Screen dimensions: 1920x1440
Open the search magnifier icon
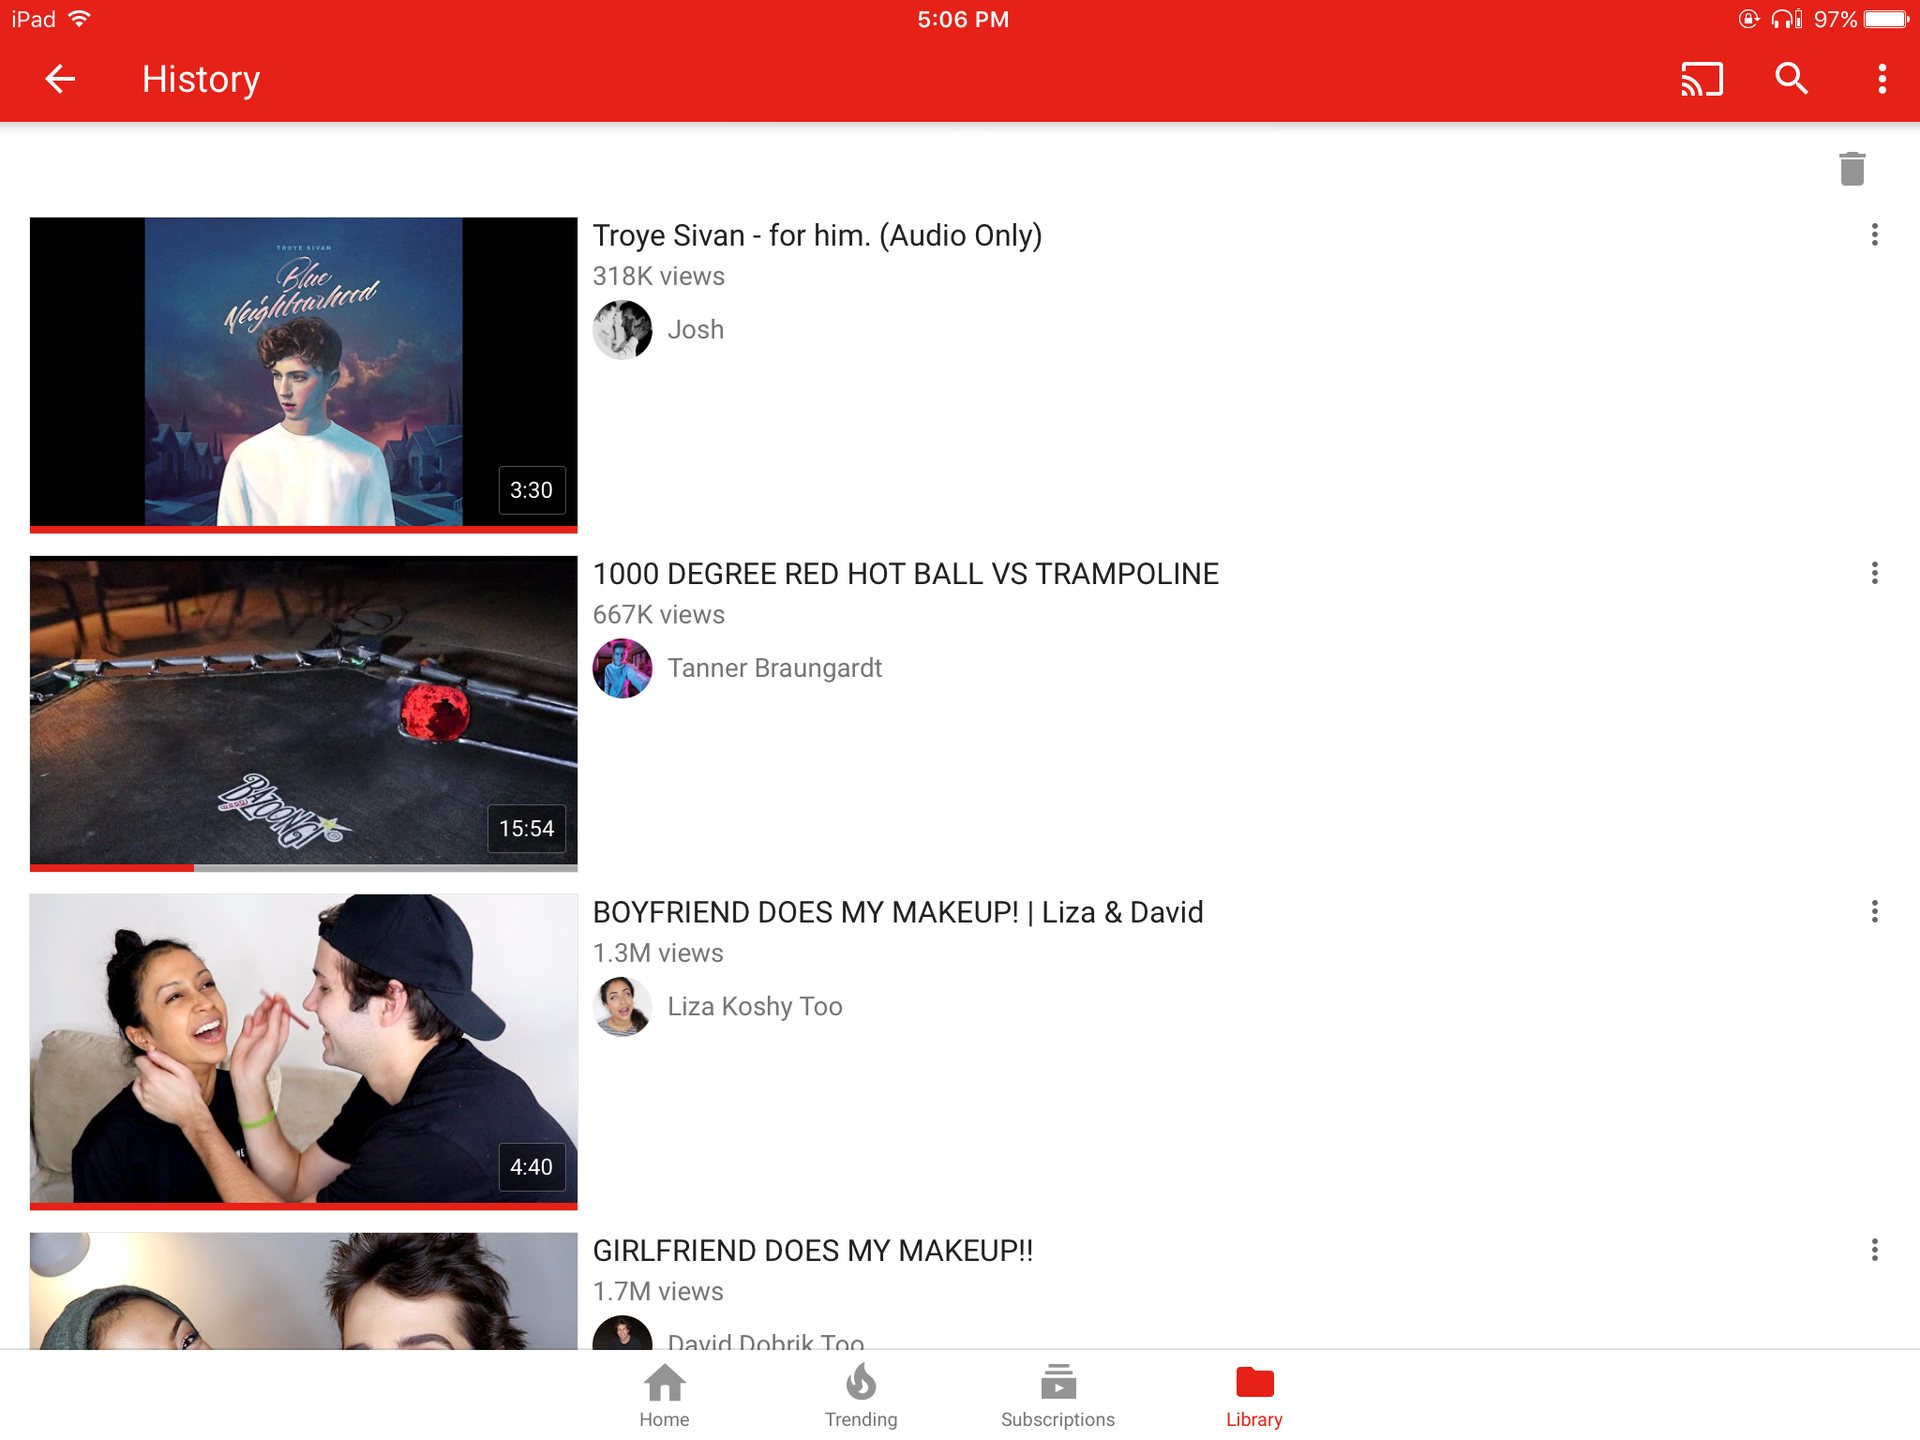[x=1791, y=79]
